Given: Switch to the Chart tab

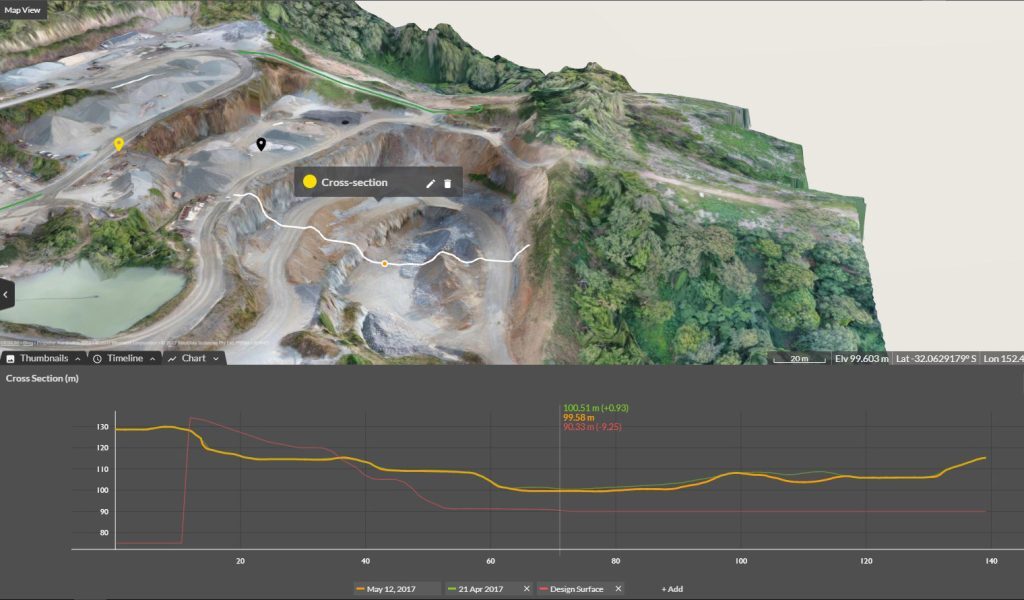Looking at the screenshot, I should [194, 358].
